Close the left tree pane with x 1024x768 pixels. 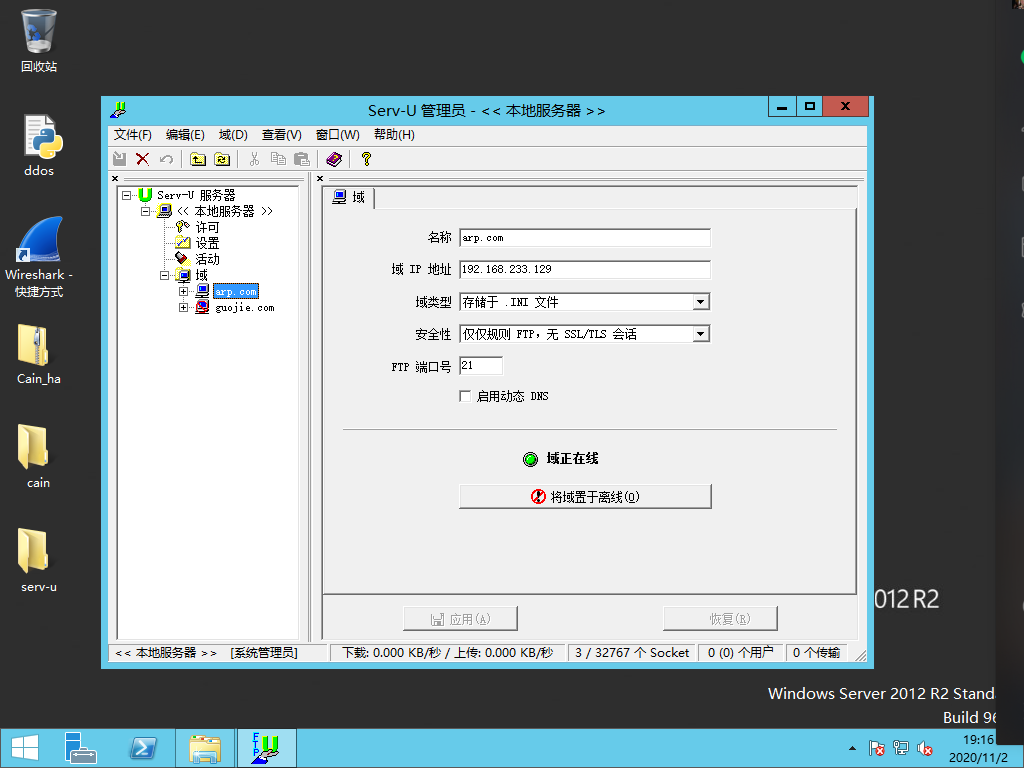(x=115, y=178)
